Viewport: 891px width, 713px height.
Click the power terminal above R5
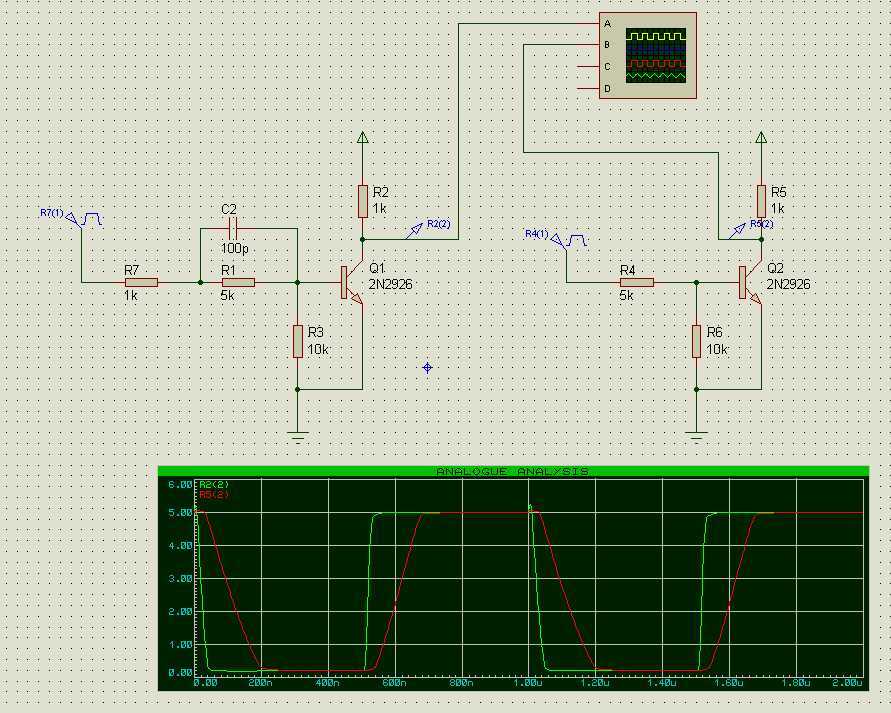(x=761, y=137)
